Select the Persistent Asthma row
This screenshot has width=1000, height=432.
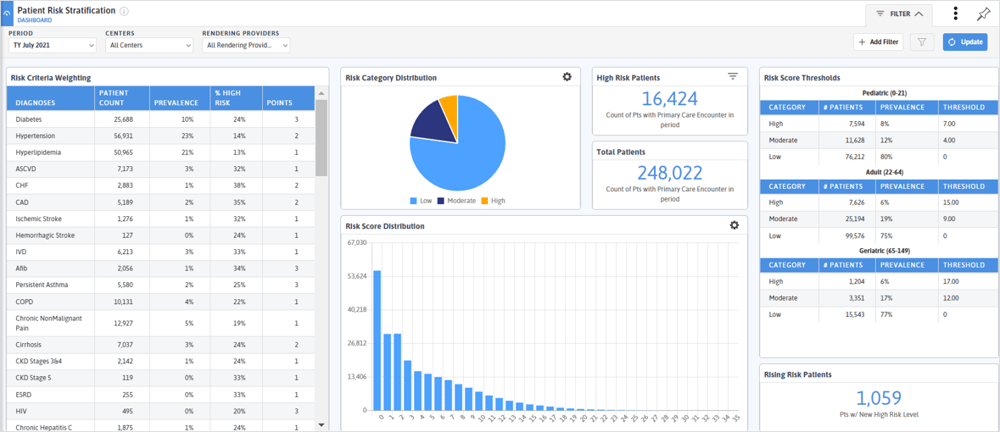tap(161, 285)
